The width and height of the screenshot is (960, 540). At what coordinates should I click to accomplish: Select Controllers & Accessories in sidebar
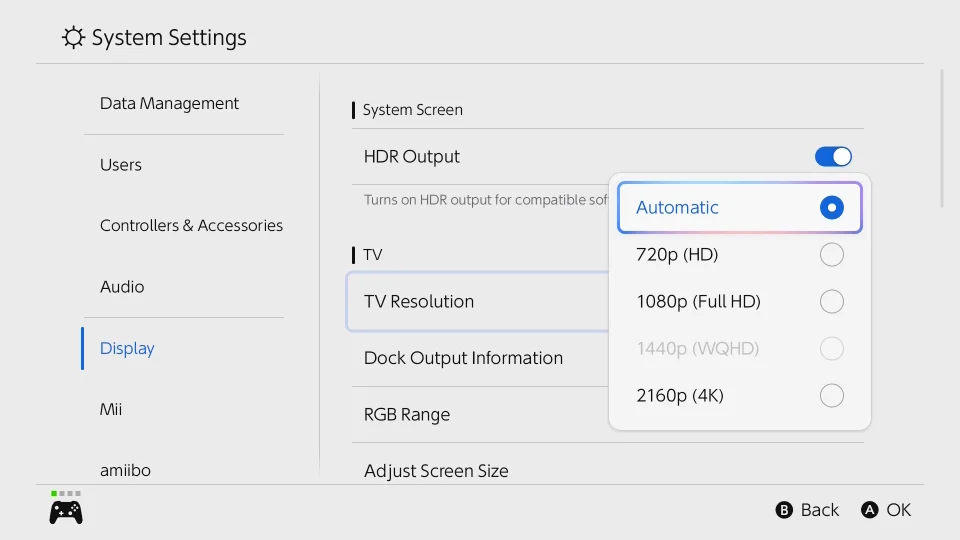click(x=191, y=226)
